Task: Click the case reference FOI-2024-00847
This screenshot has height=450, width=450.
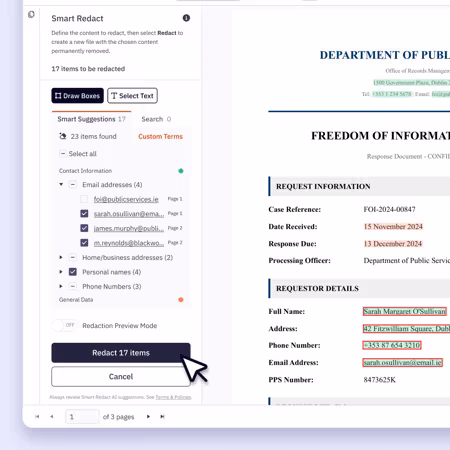Action: pos(389,209)
